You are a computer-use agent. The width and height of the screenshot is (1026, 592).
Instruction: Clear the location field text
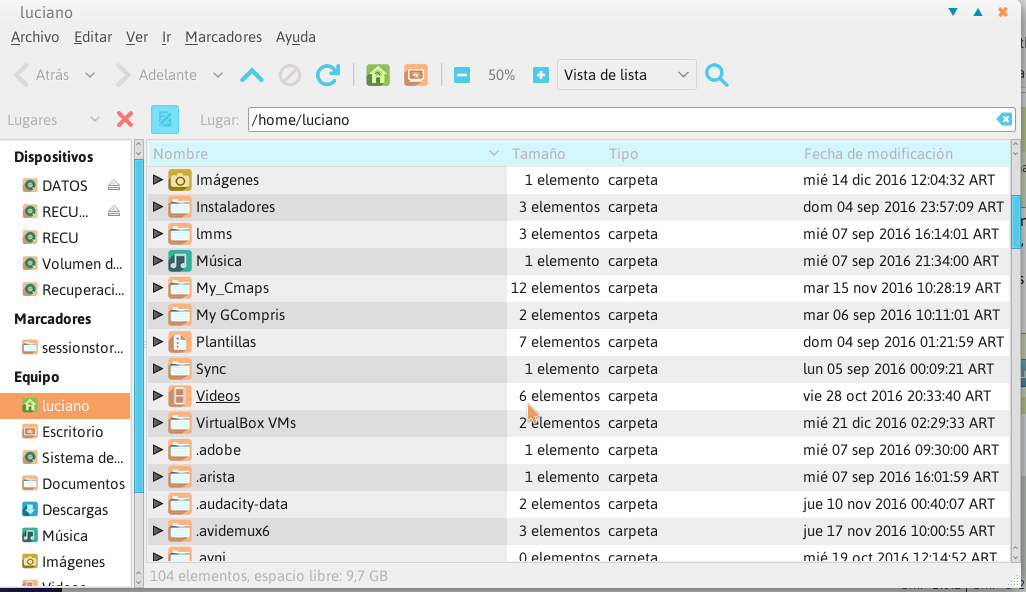pos(1004,119)
